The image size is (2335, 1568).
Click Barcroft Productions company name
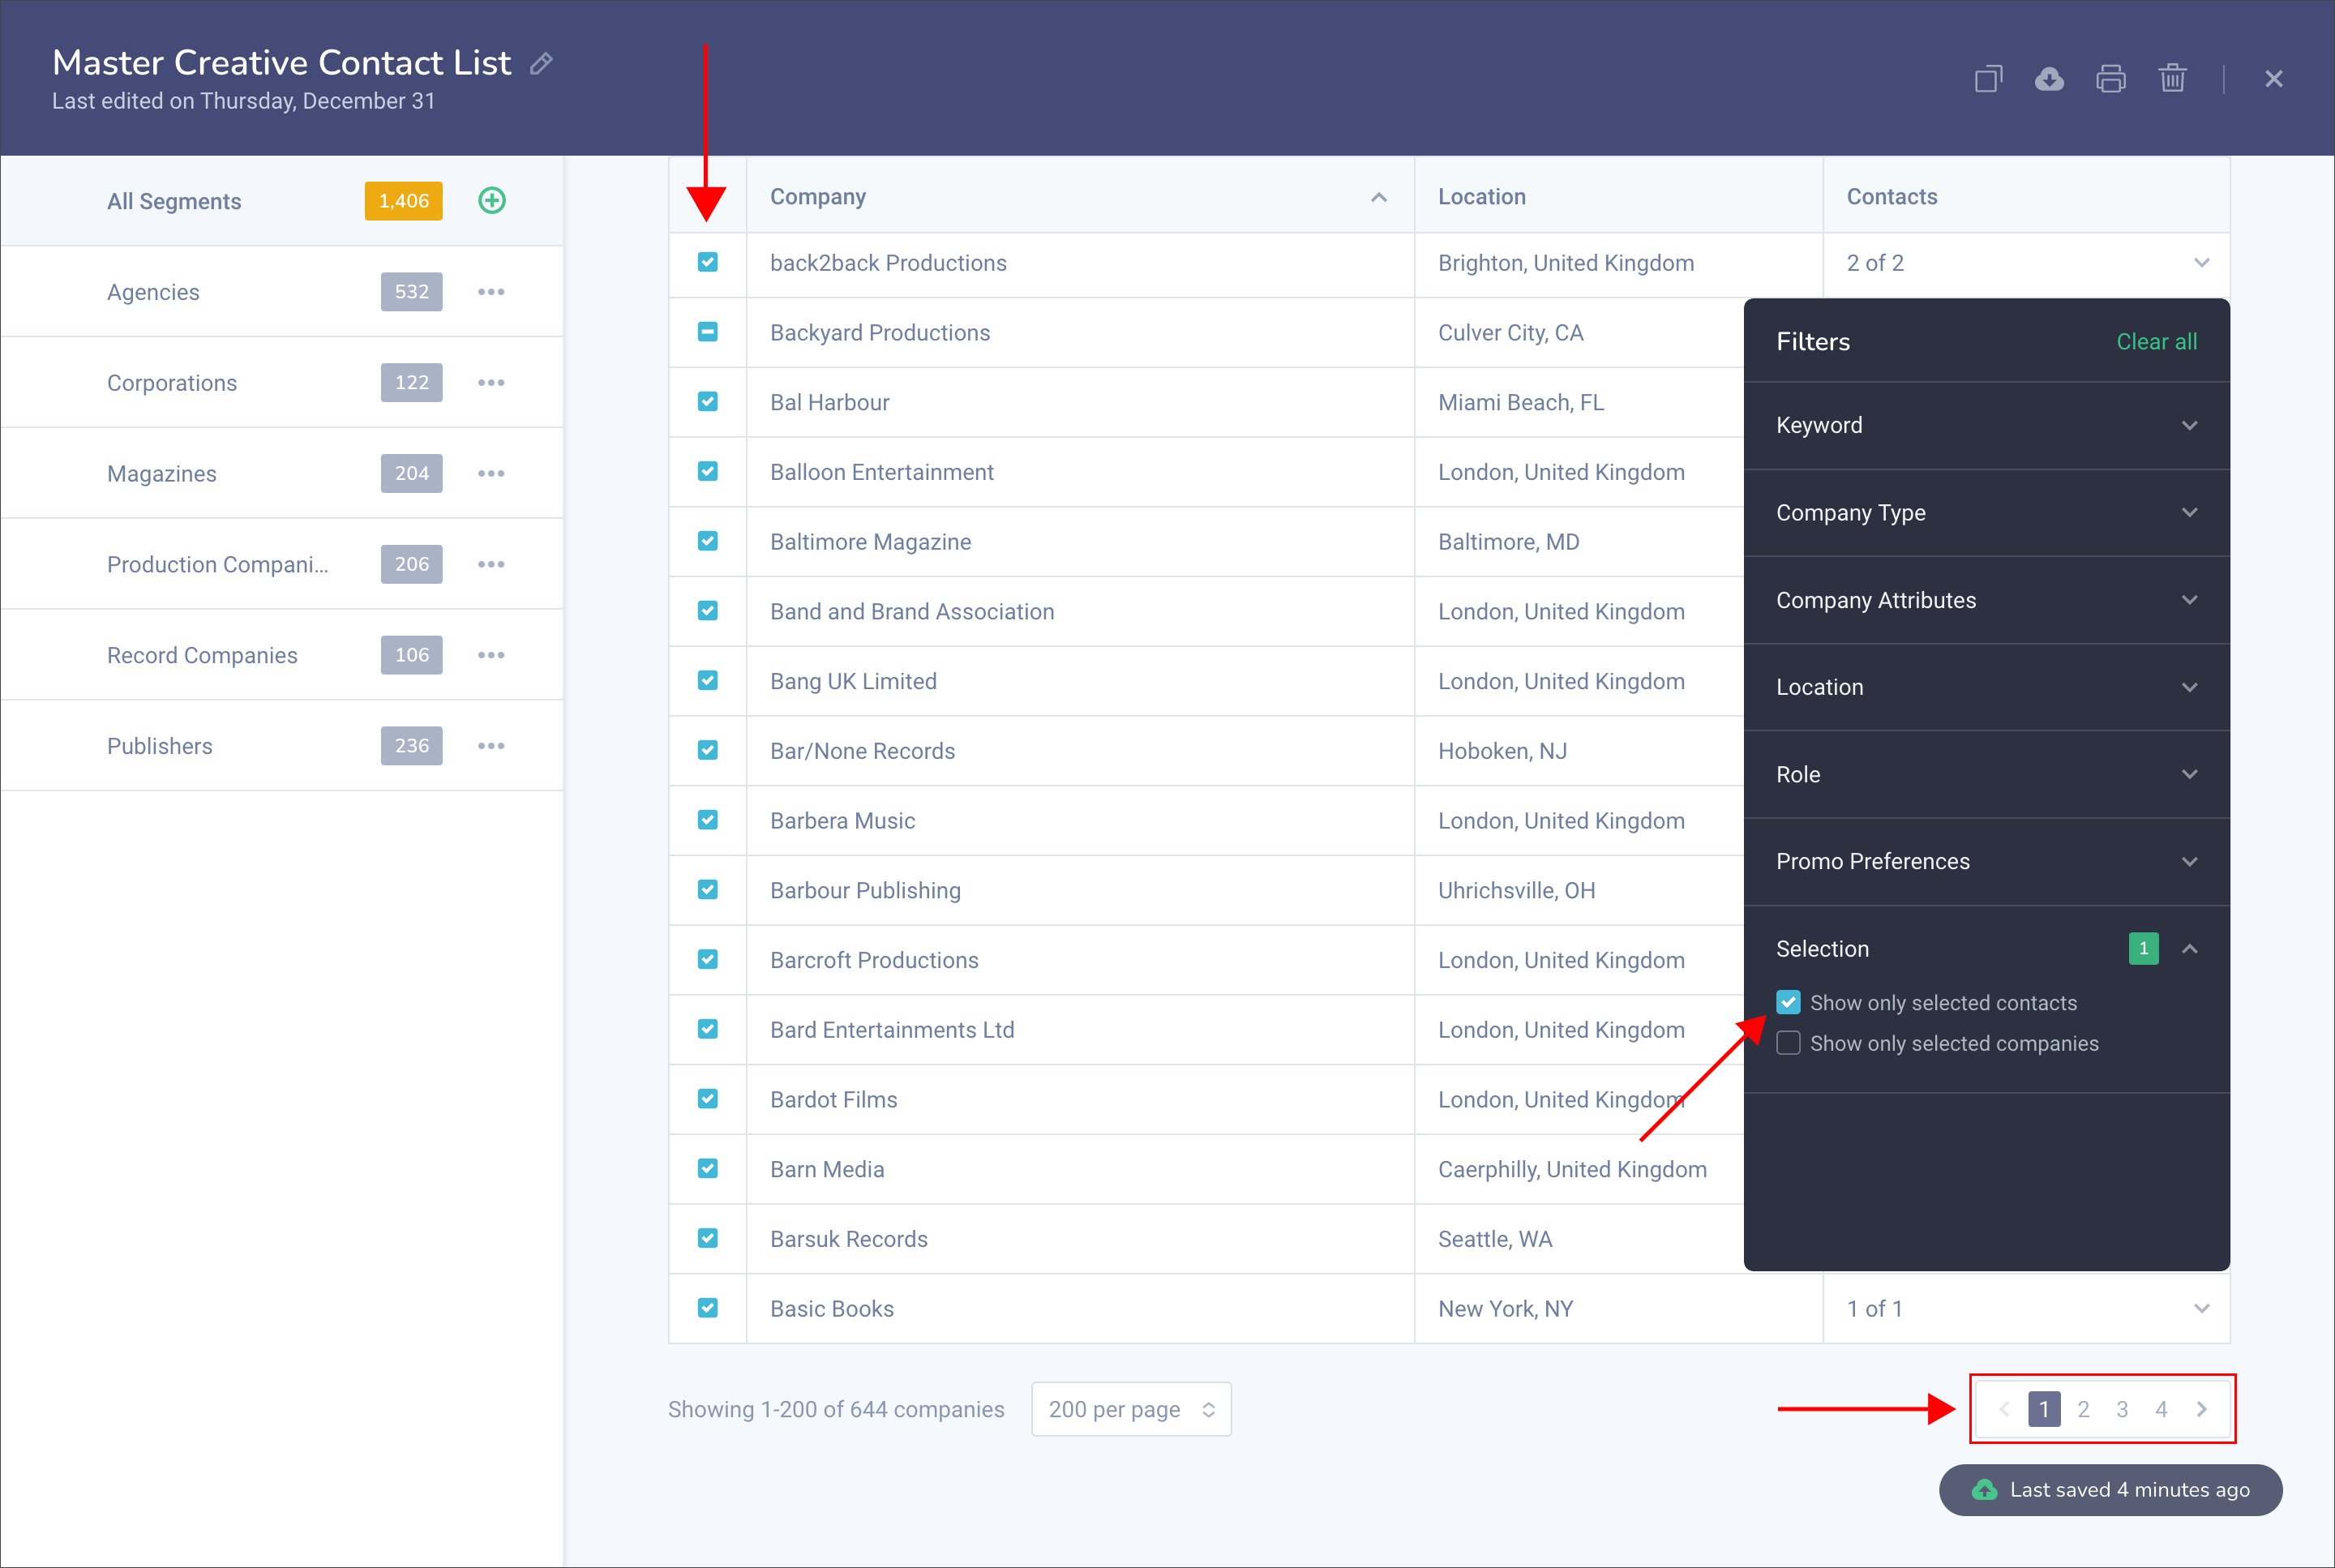click(x=874, y=960)
